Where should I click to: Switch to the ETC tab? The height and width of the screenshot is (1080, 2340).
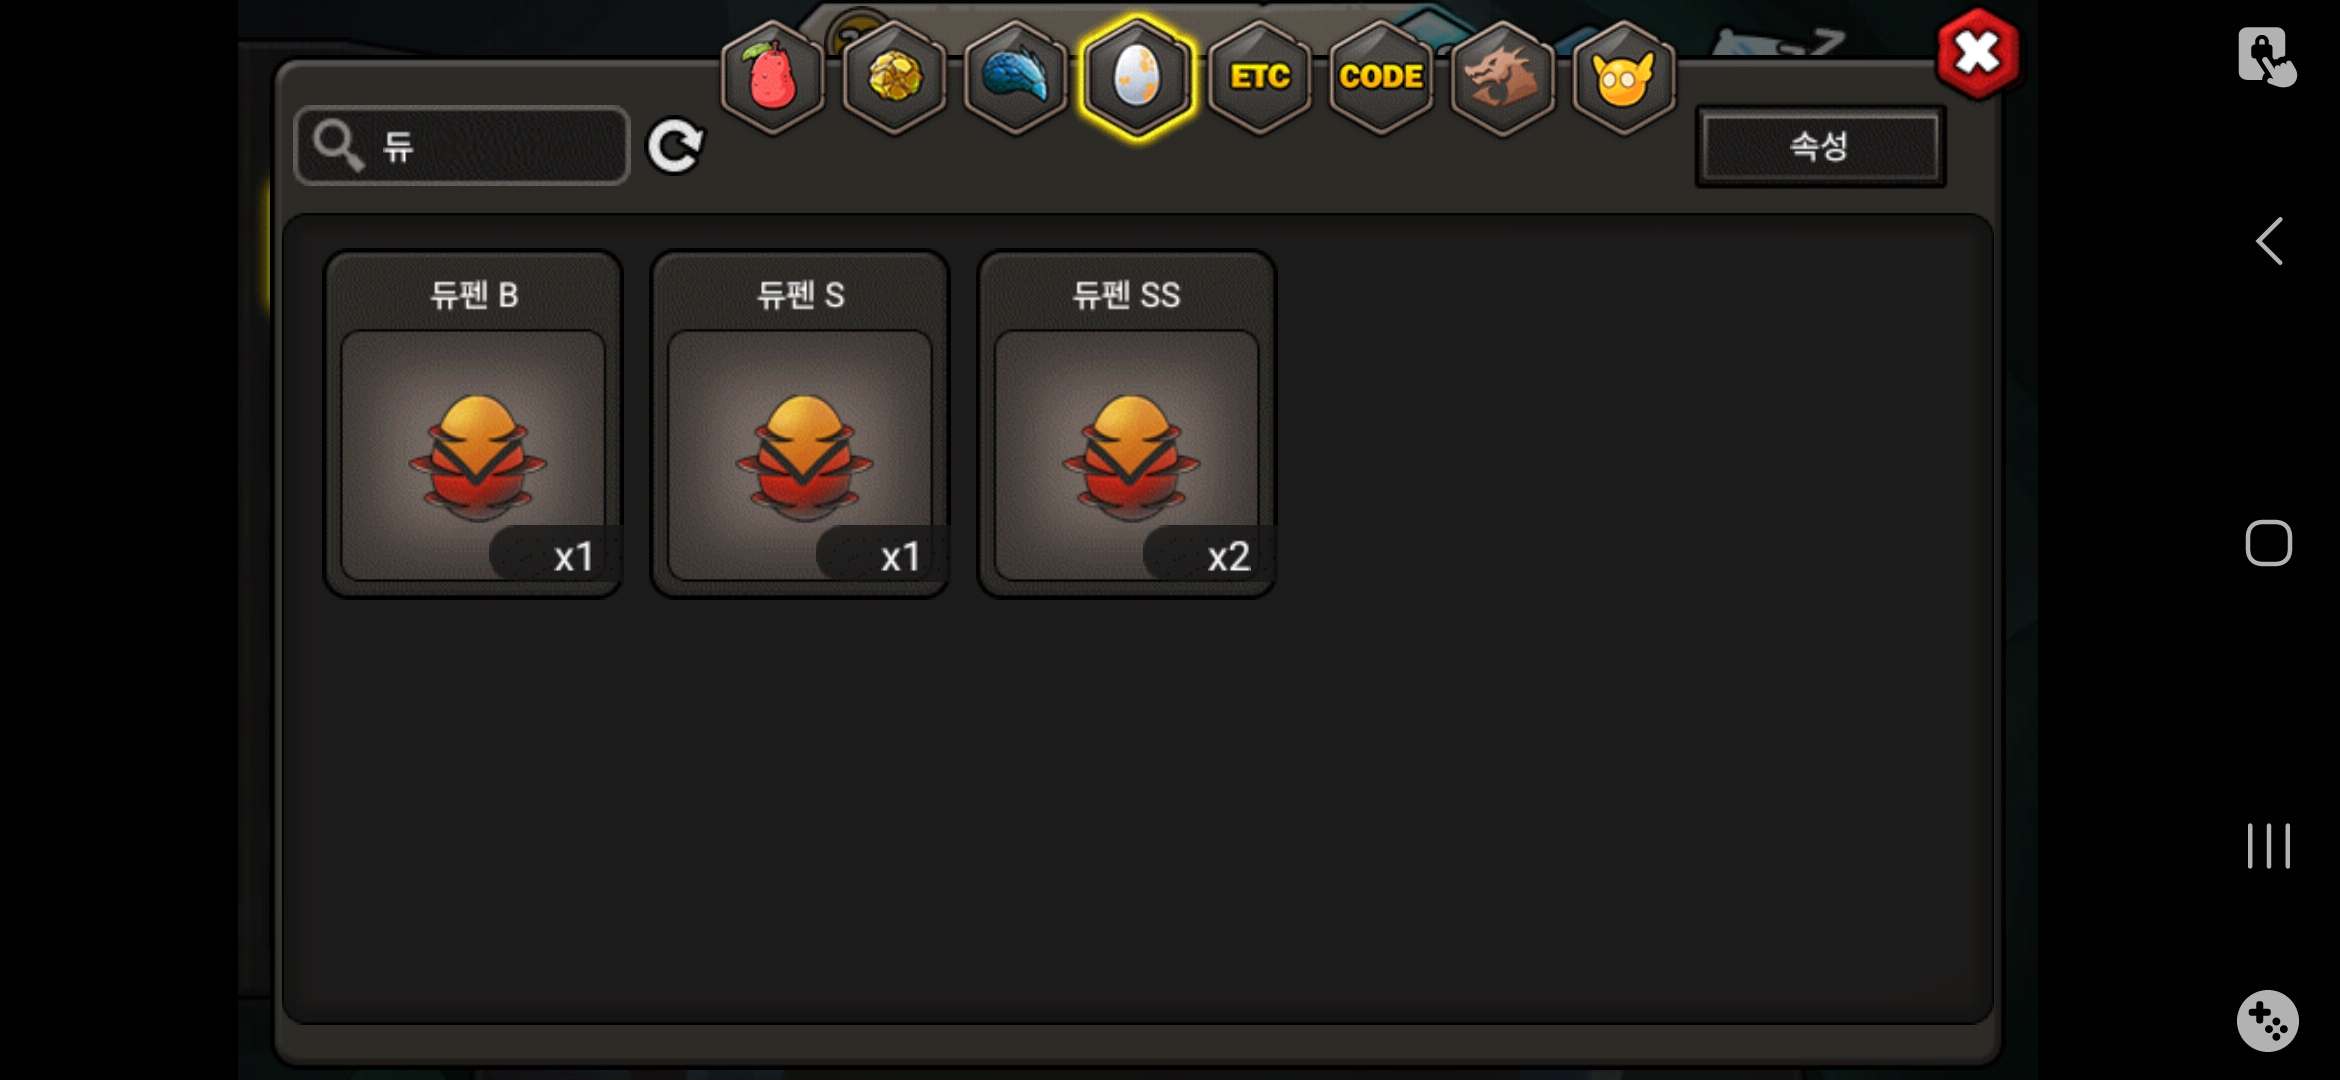coord(1259,77)
